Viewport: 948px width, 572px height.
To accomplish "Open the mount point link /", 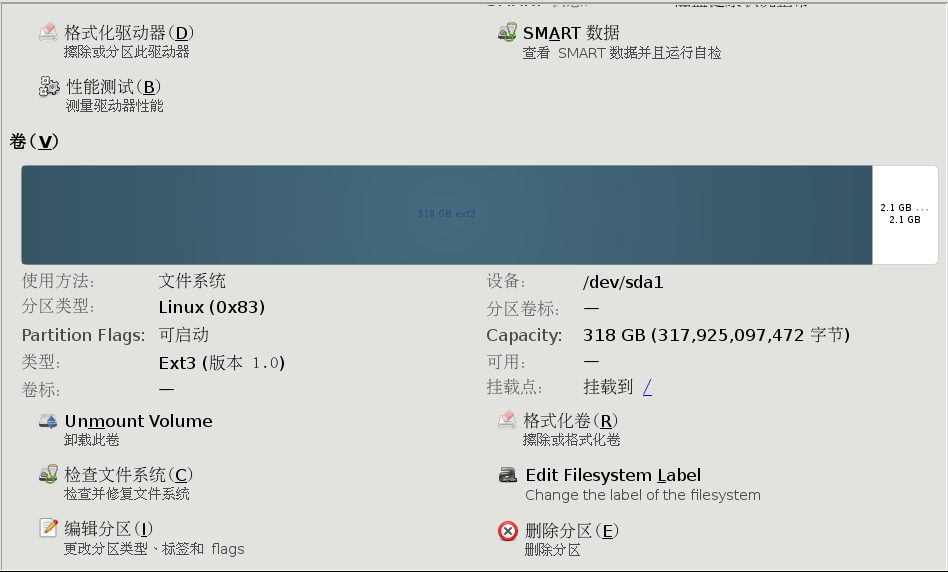I will (x=647, y=387).
